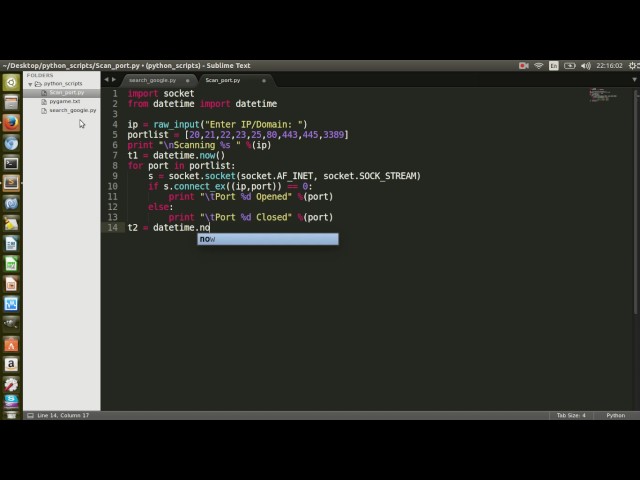The height and width of the screenshot is (480, 640).
Task: Click socket.SOCK_STREAM on line 9
Action: coord(372,176)
